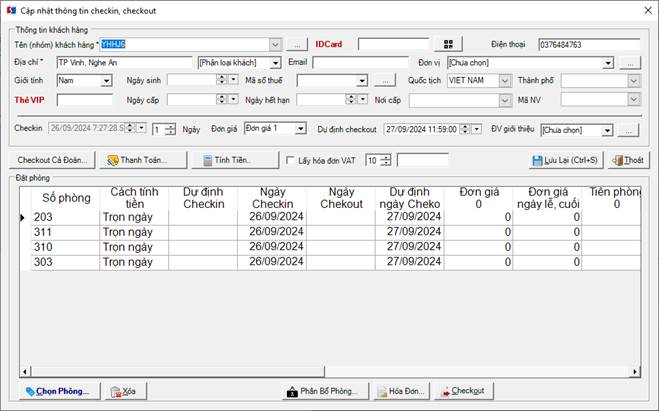Image resolution: width=659 pixels, height=411 pixels.
Task: Click the row selector arrow for room 203
Action: [23, 217]
